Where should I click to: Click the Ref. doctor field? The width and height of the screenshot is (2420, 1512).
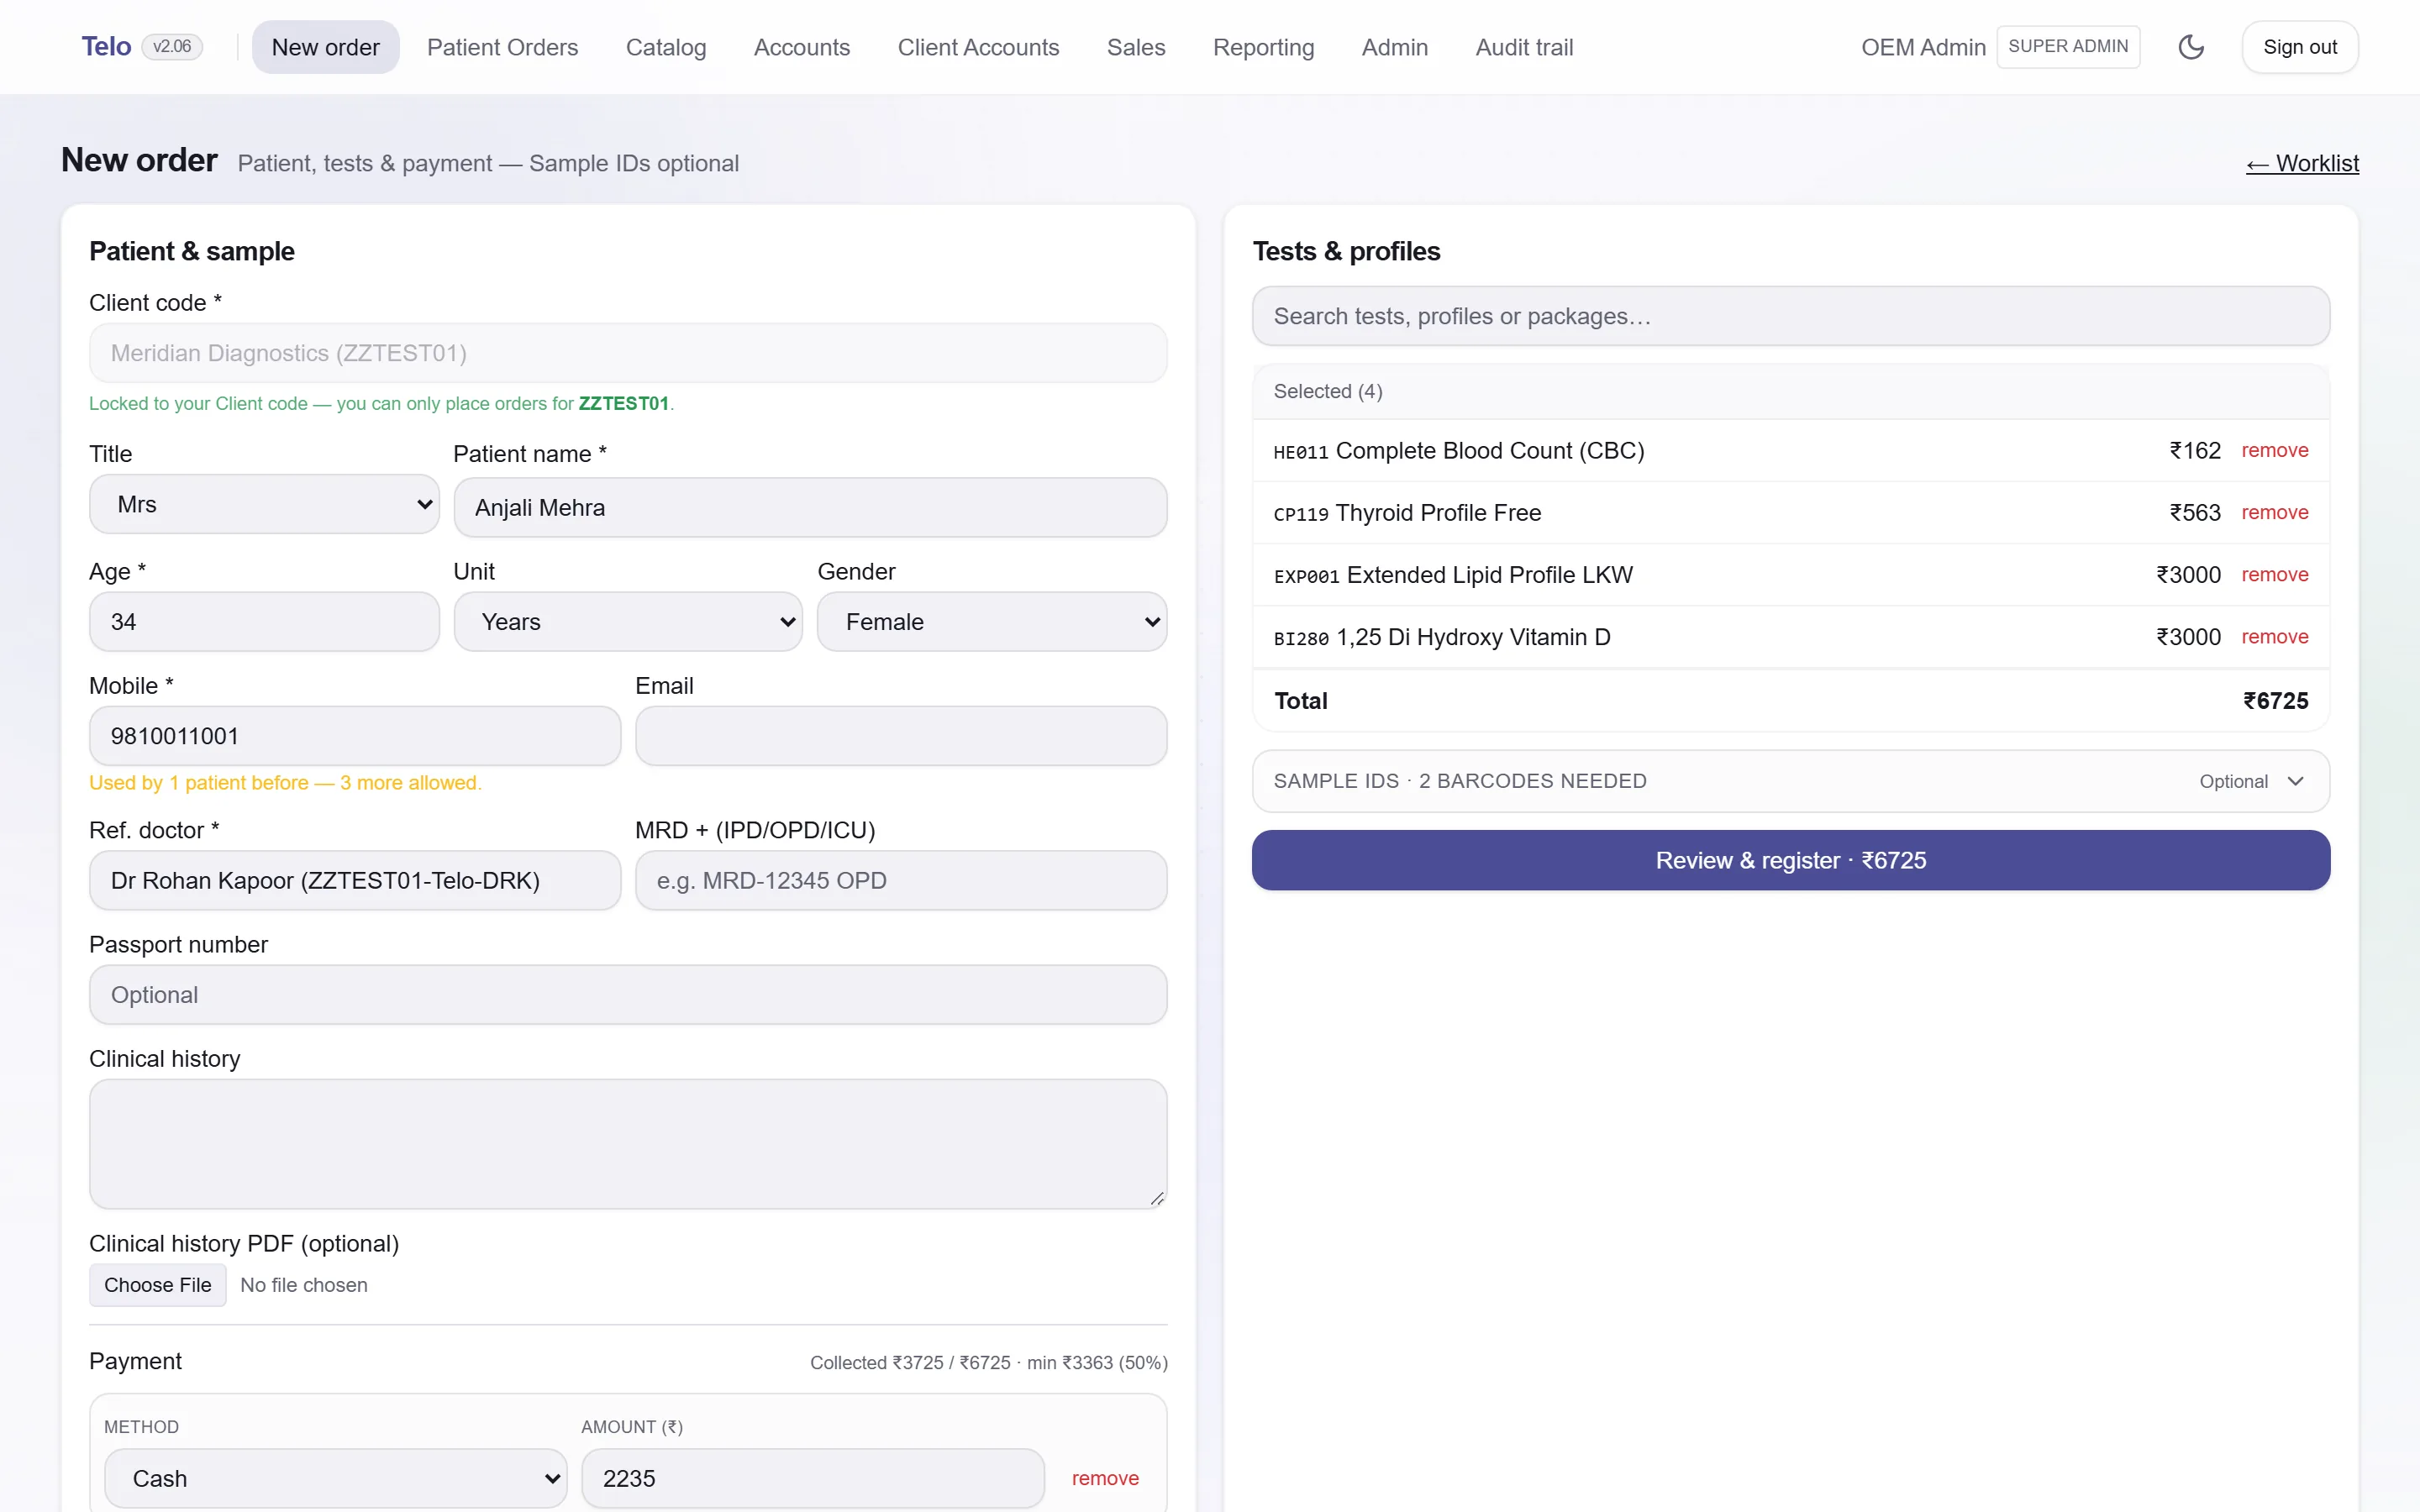(355, 880)
